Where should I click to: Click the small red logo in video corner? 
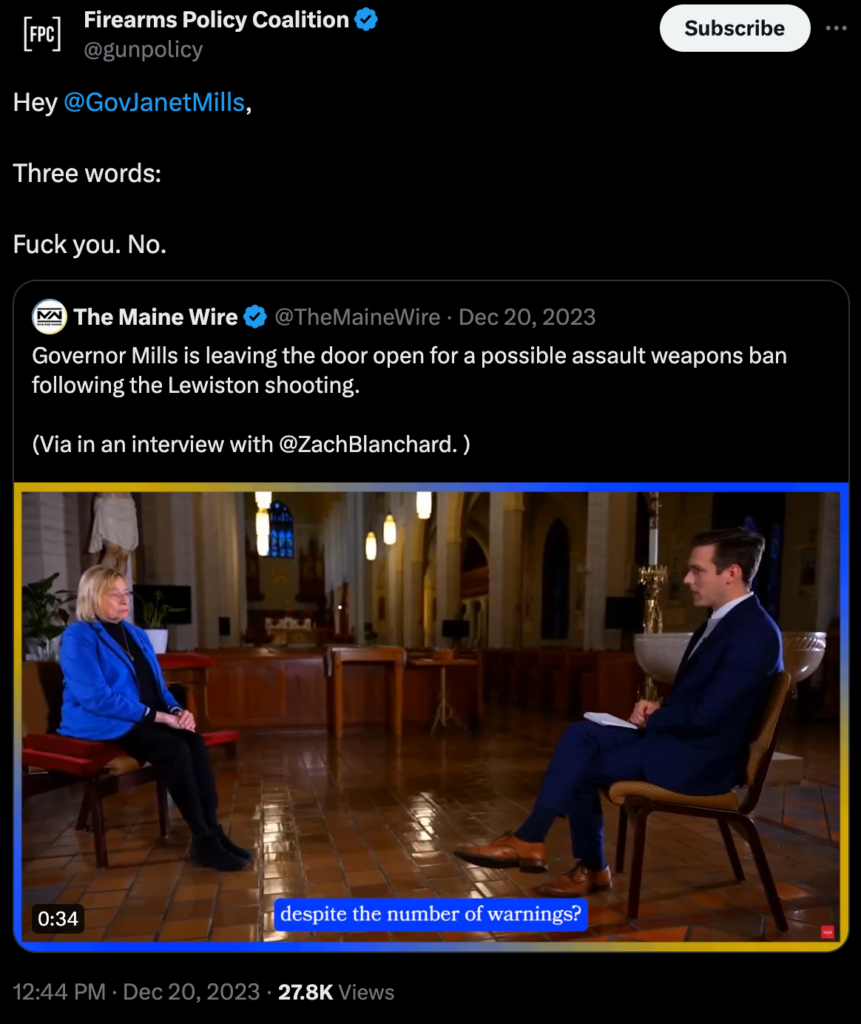tap(827, 932)
